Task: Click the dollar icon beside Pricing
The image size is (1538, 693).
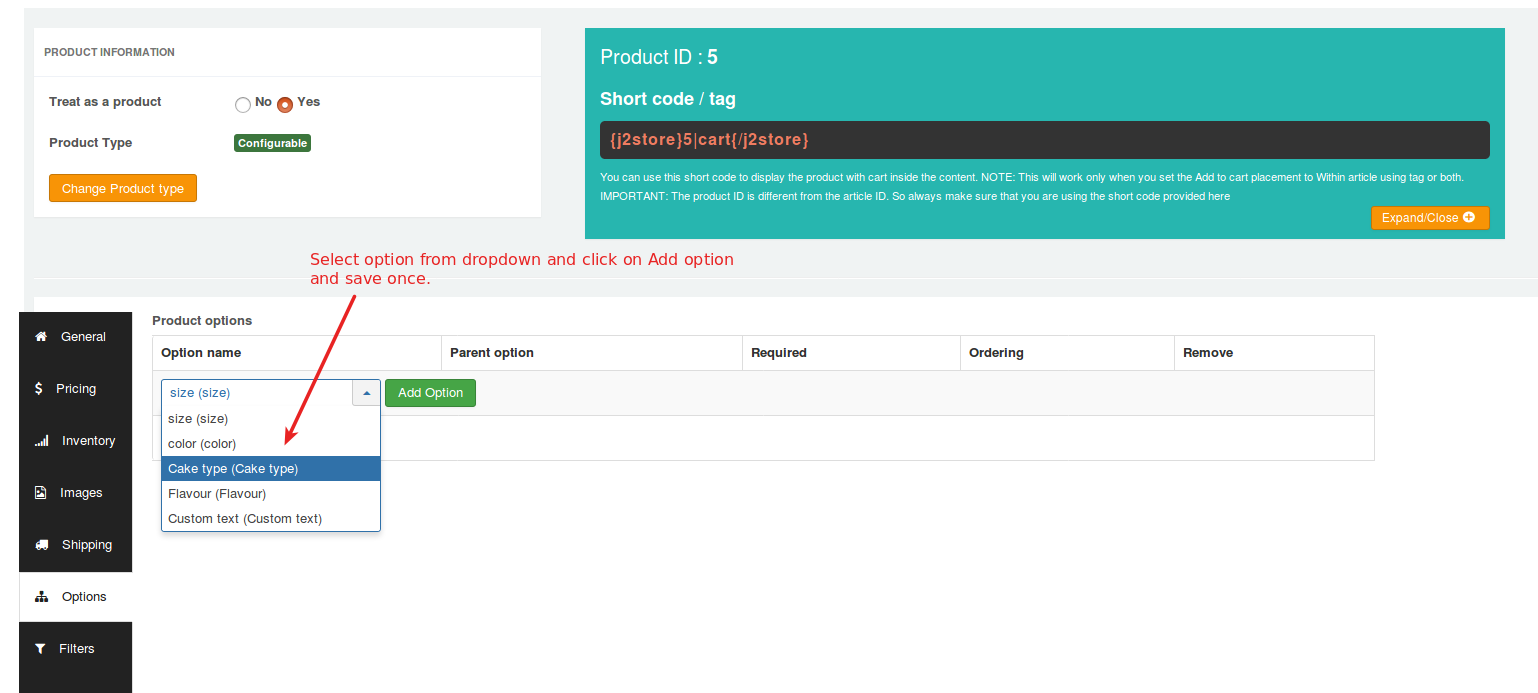Action: (39, 388)
